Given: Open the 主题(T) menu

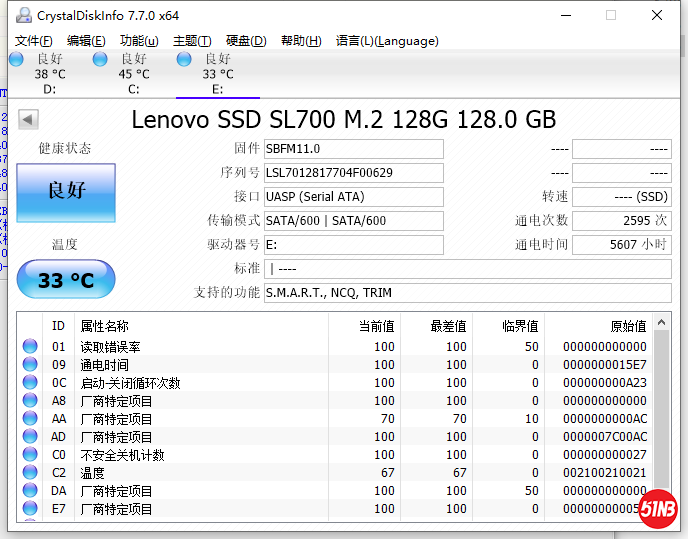Looking at the screenshot, I should 192,41.
